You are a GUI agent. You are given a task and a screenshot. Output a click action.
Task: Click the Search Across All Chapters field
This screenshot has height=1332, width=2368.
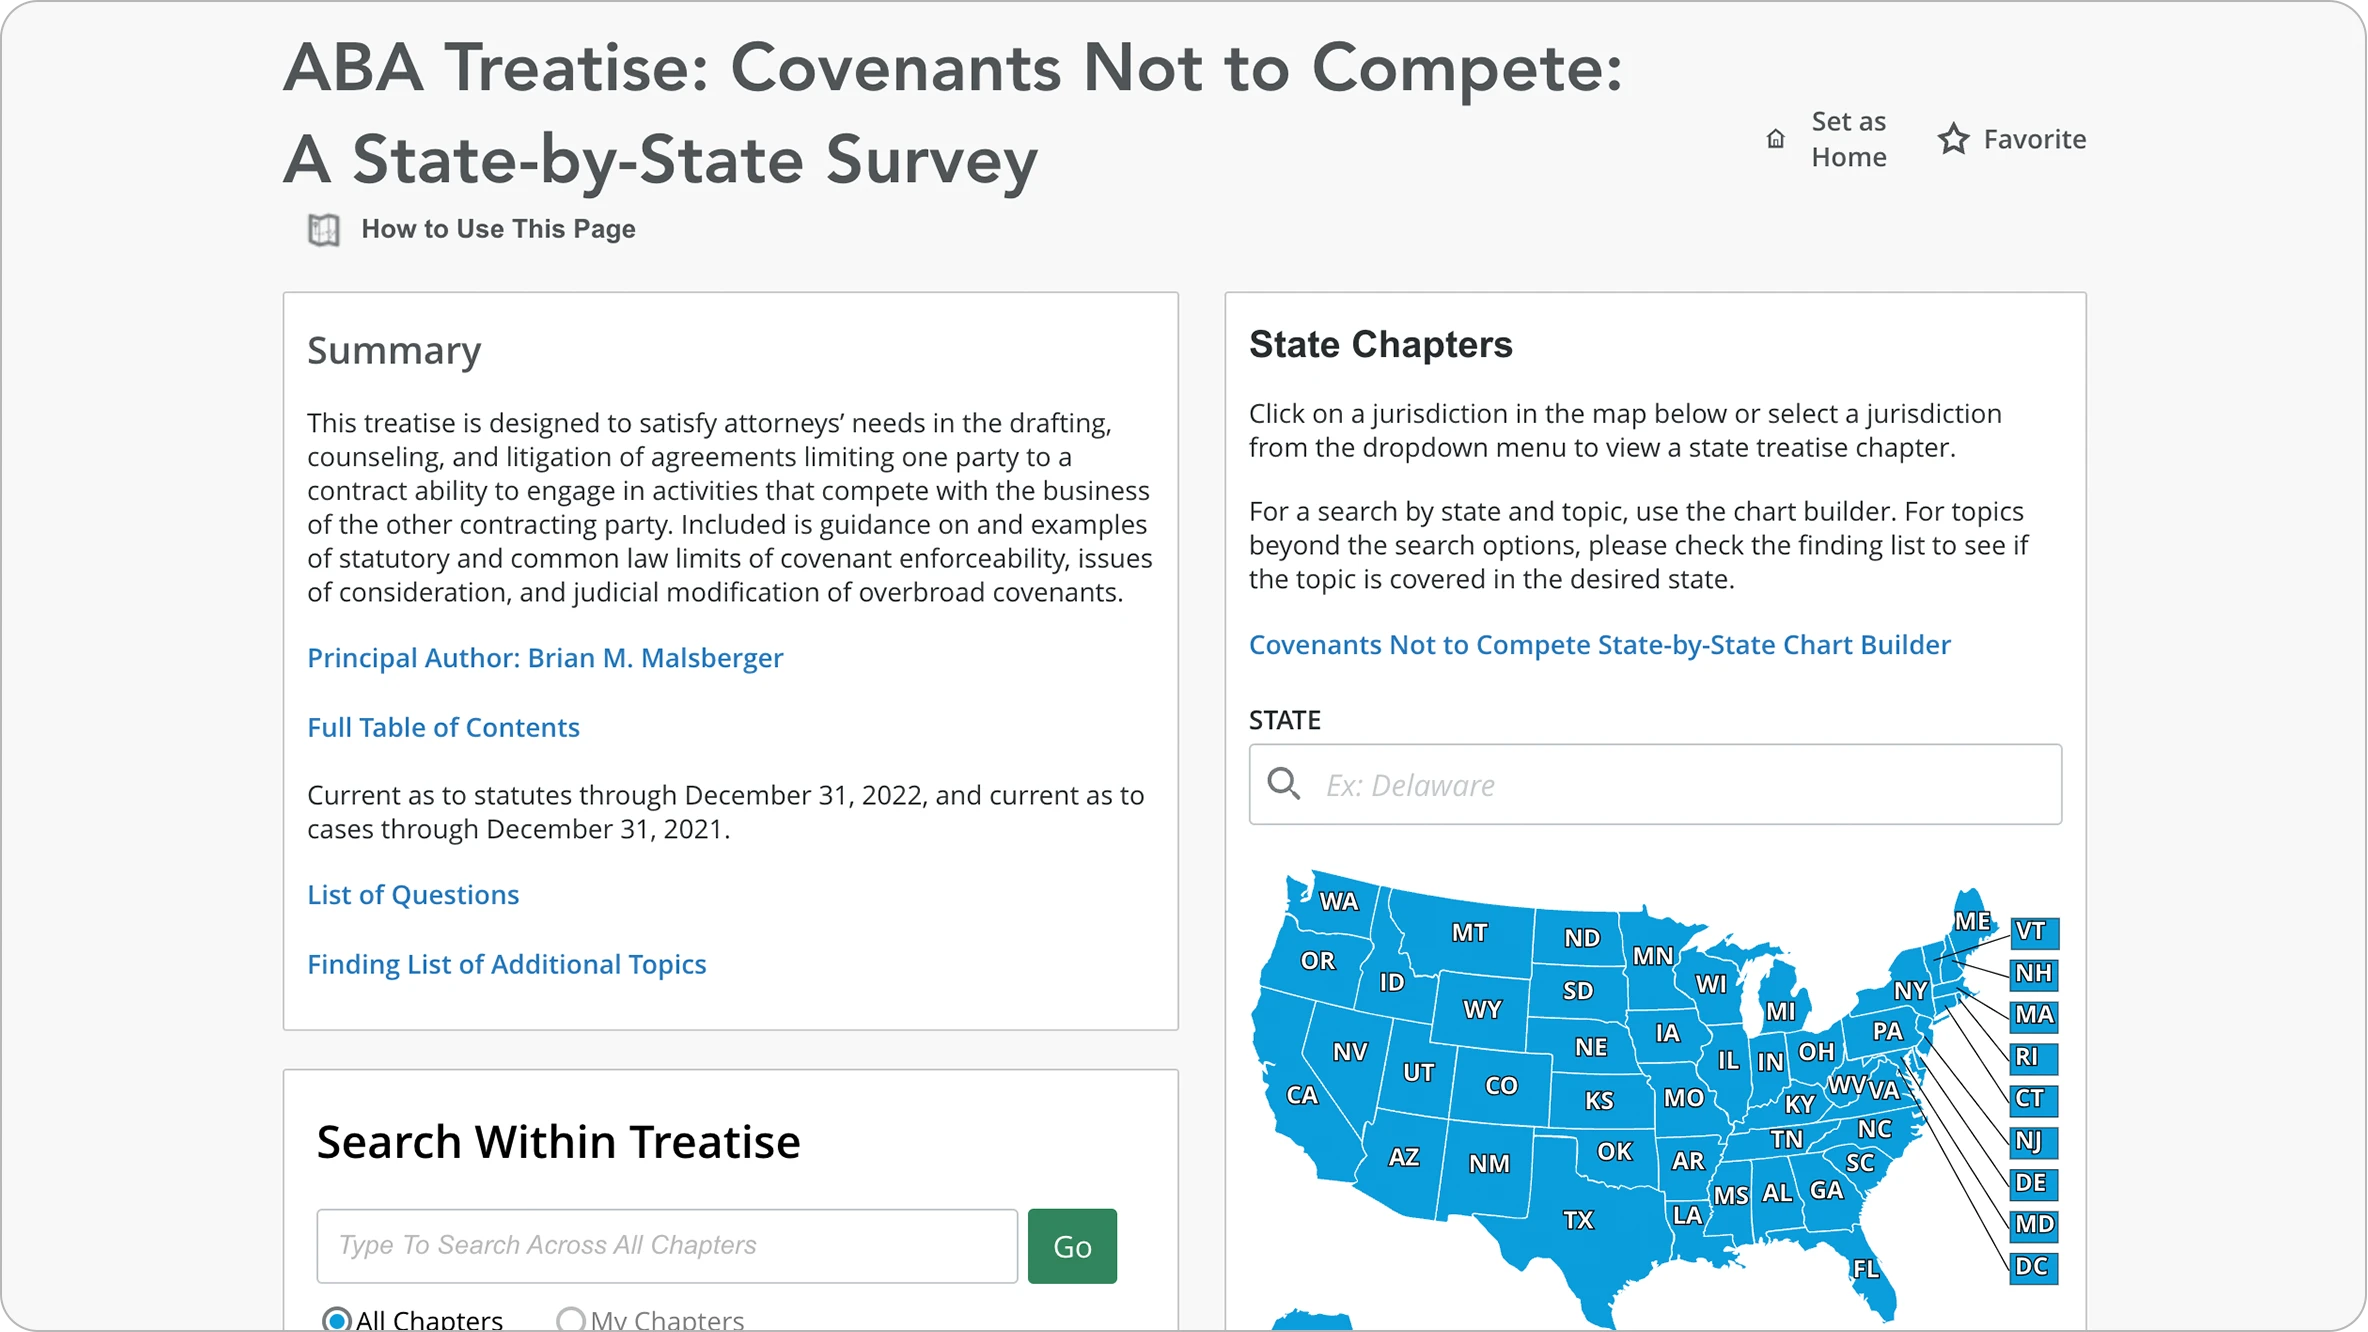pos(667,1245)
